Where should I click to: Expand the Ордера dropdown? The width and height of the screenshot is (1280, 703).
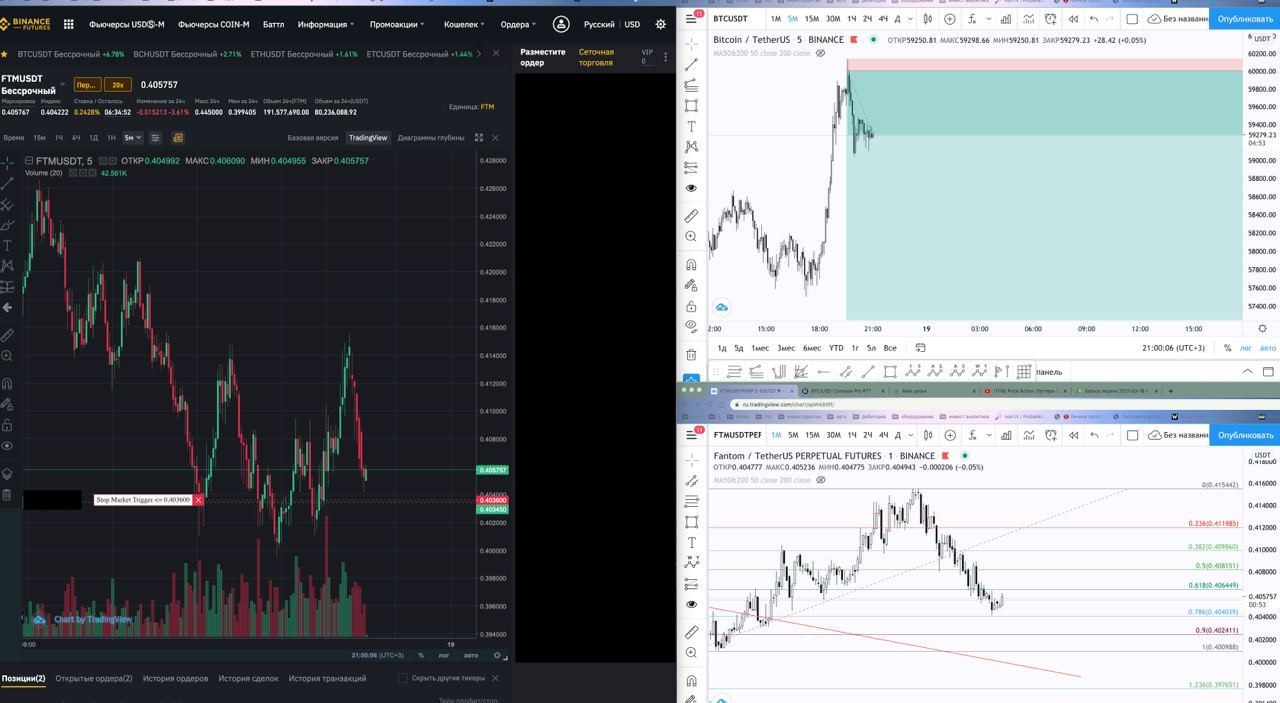(518, 24)
